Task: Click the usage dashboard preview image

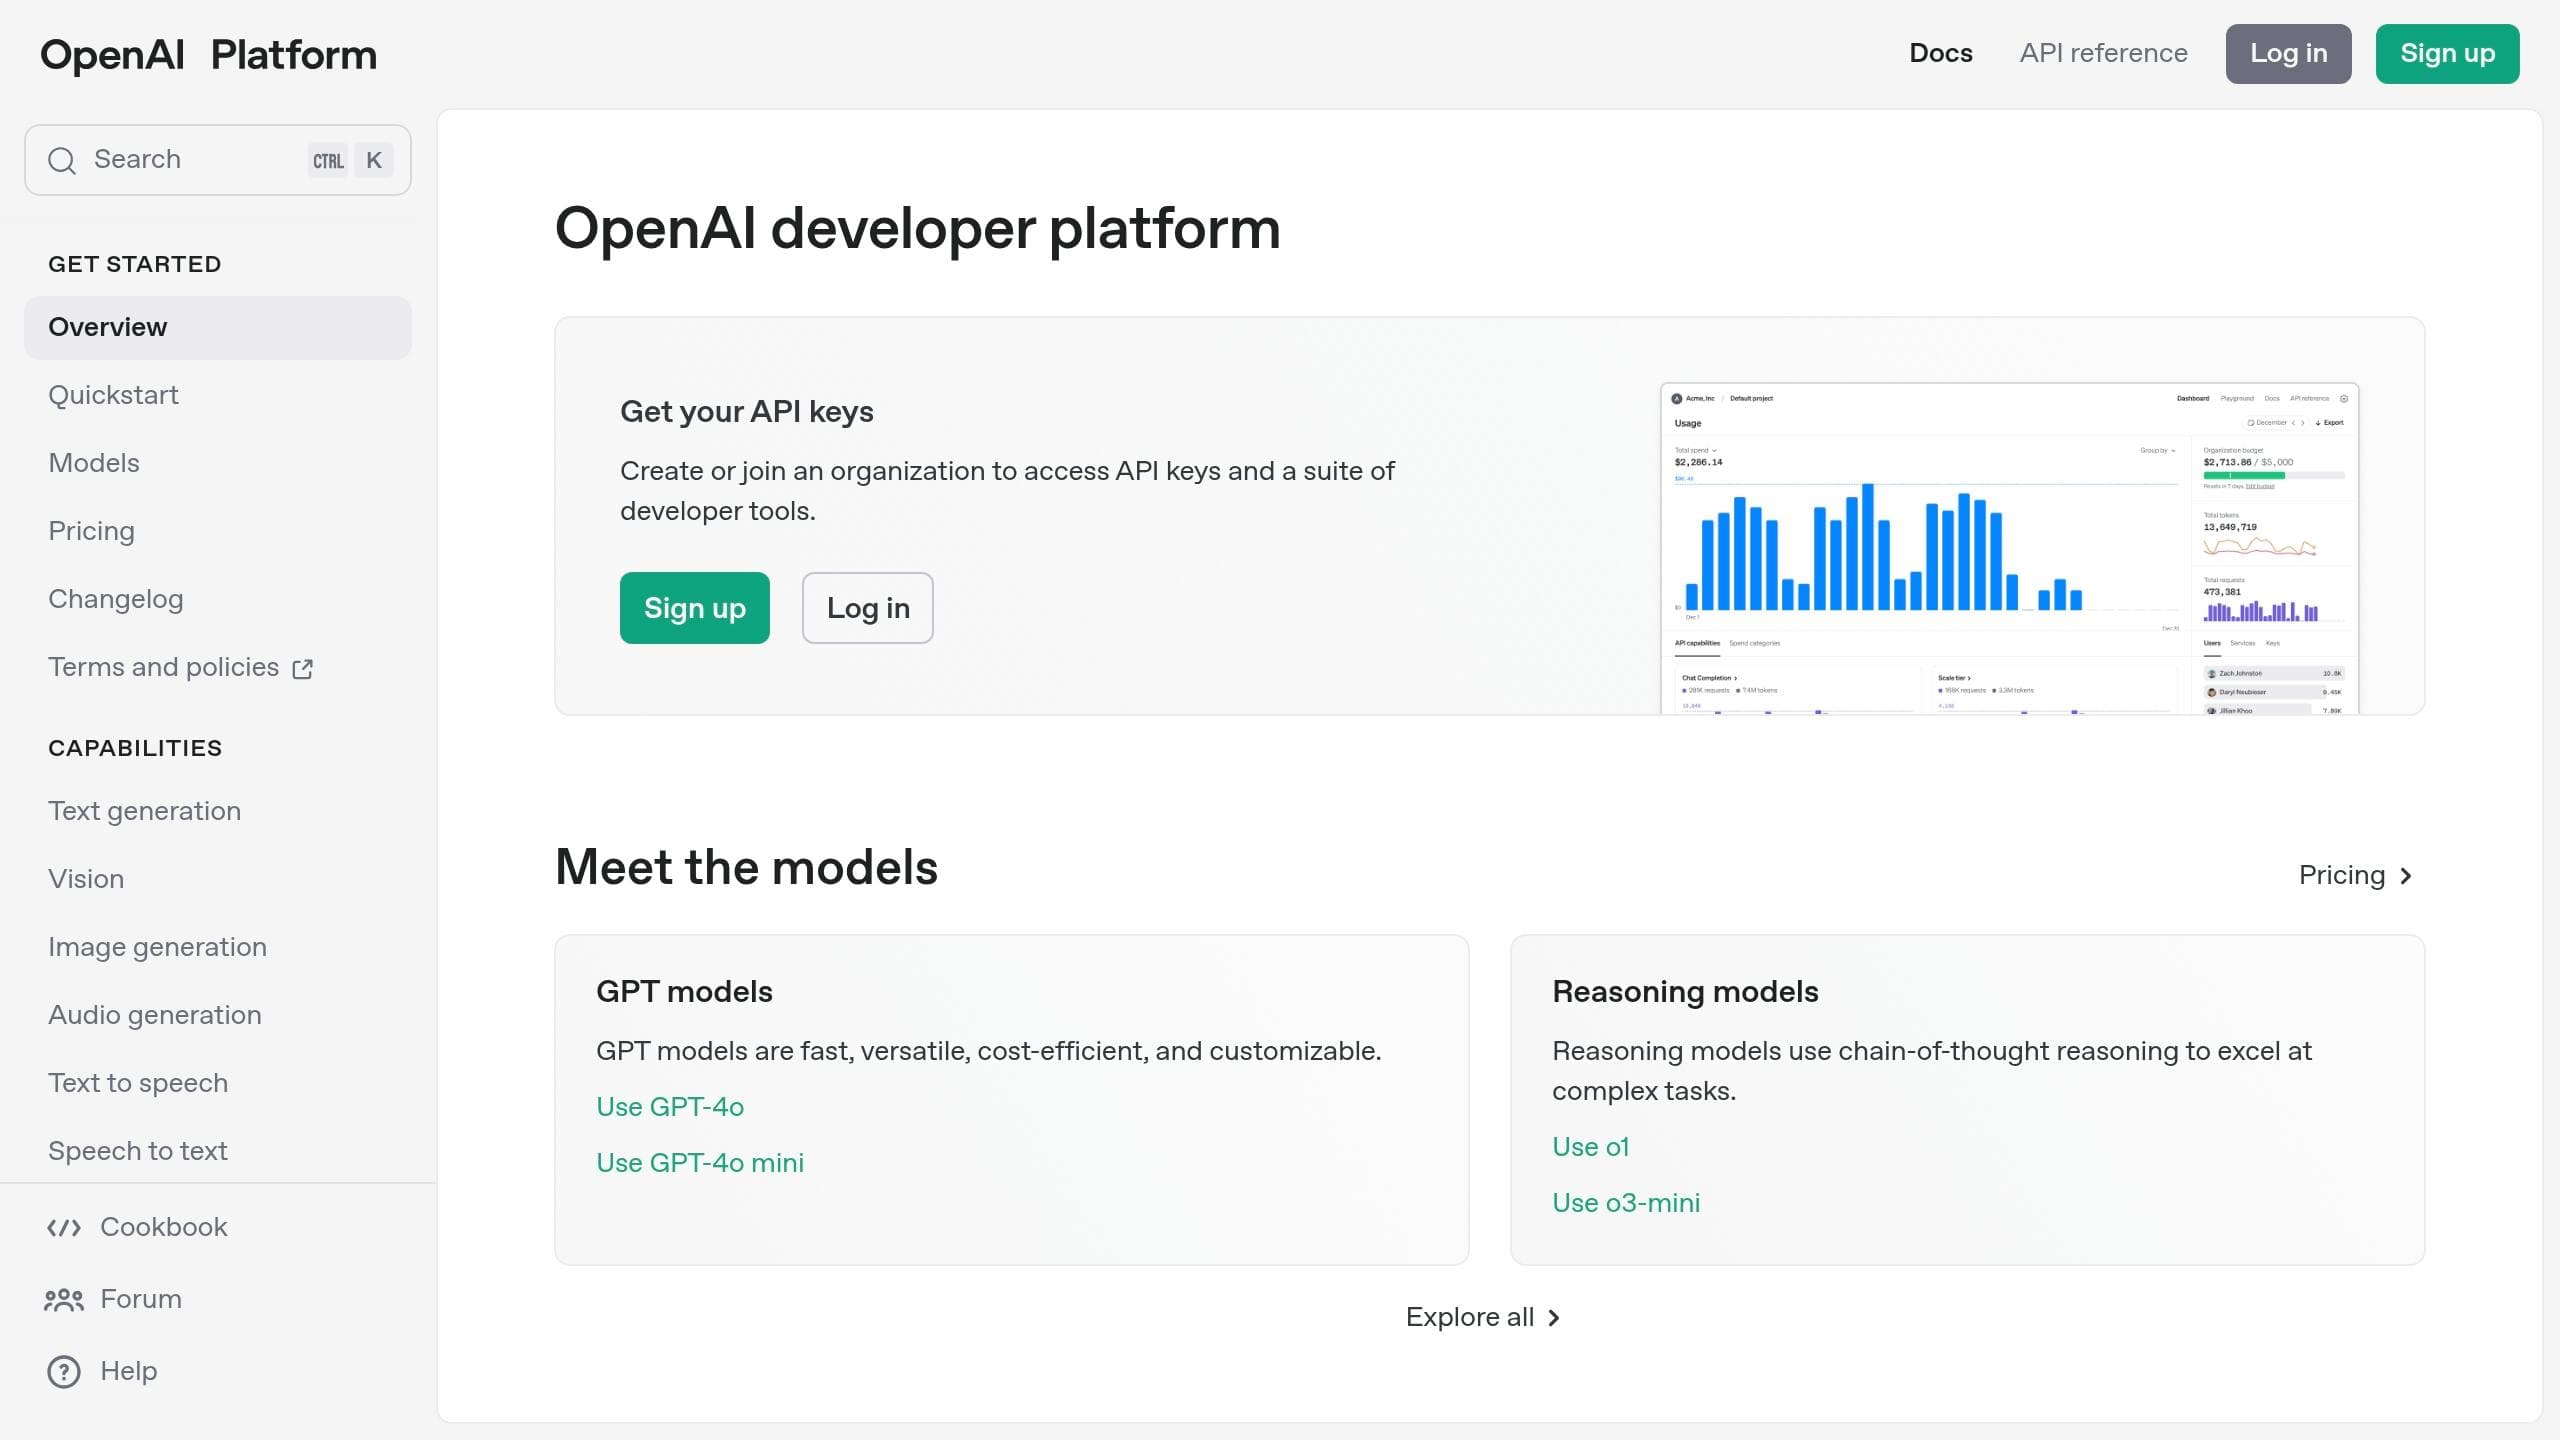Action: click(x=2010, y=548)
